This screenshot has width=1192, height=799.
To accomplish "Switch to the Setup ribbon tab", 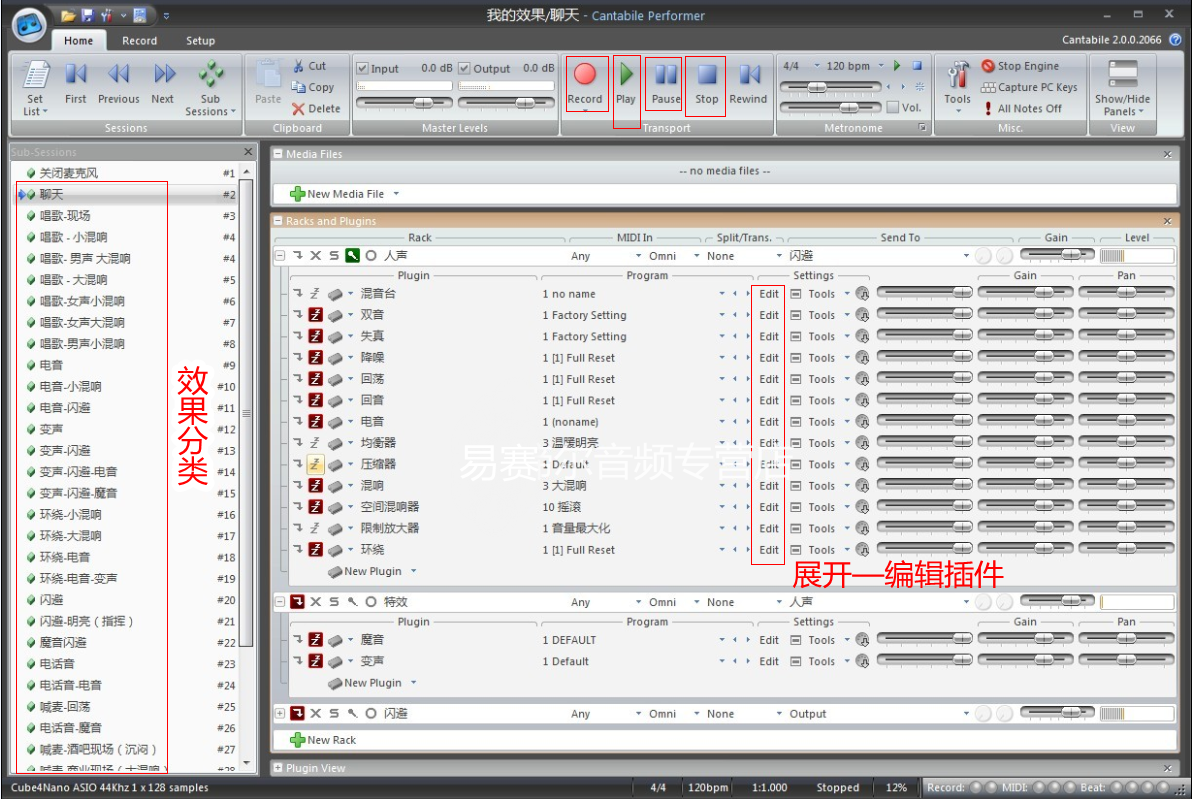I will pyautogui.click(x=200, y=40).
